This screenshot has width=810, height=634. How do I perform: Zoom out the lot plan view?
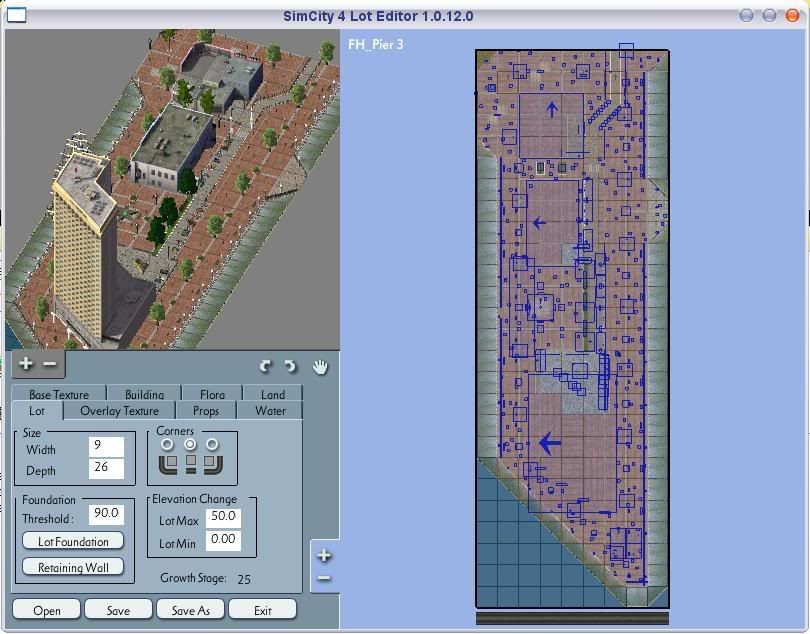pos(324,578)
